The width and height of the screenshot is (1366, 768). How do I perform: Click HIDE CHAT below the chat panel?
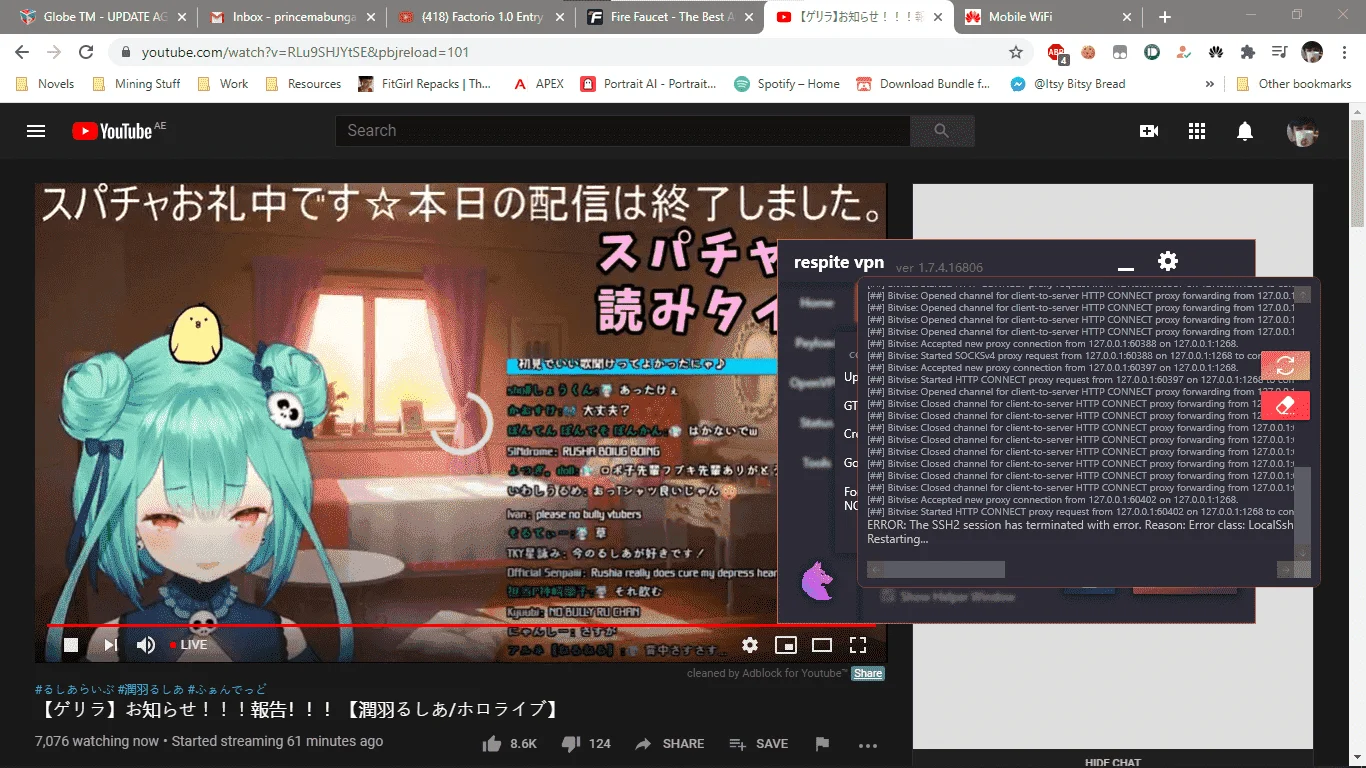1112,762
